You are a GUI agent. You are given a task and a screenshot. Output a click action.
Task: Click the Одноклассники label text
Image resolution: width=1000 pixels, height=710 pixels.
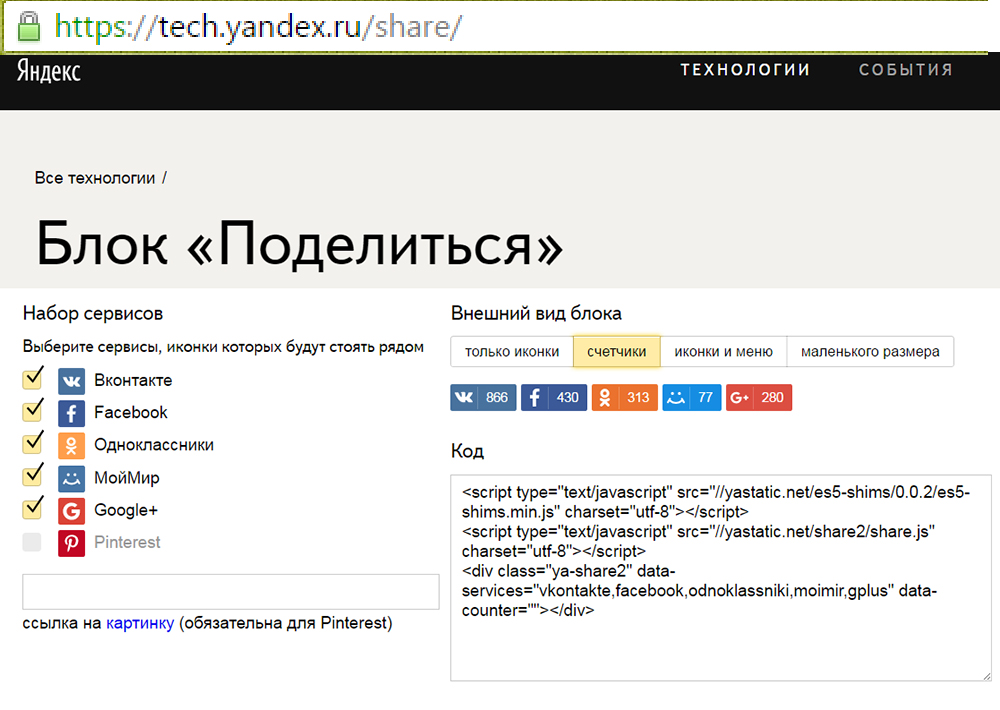click(x=154, y=445)
